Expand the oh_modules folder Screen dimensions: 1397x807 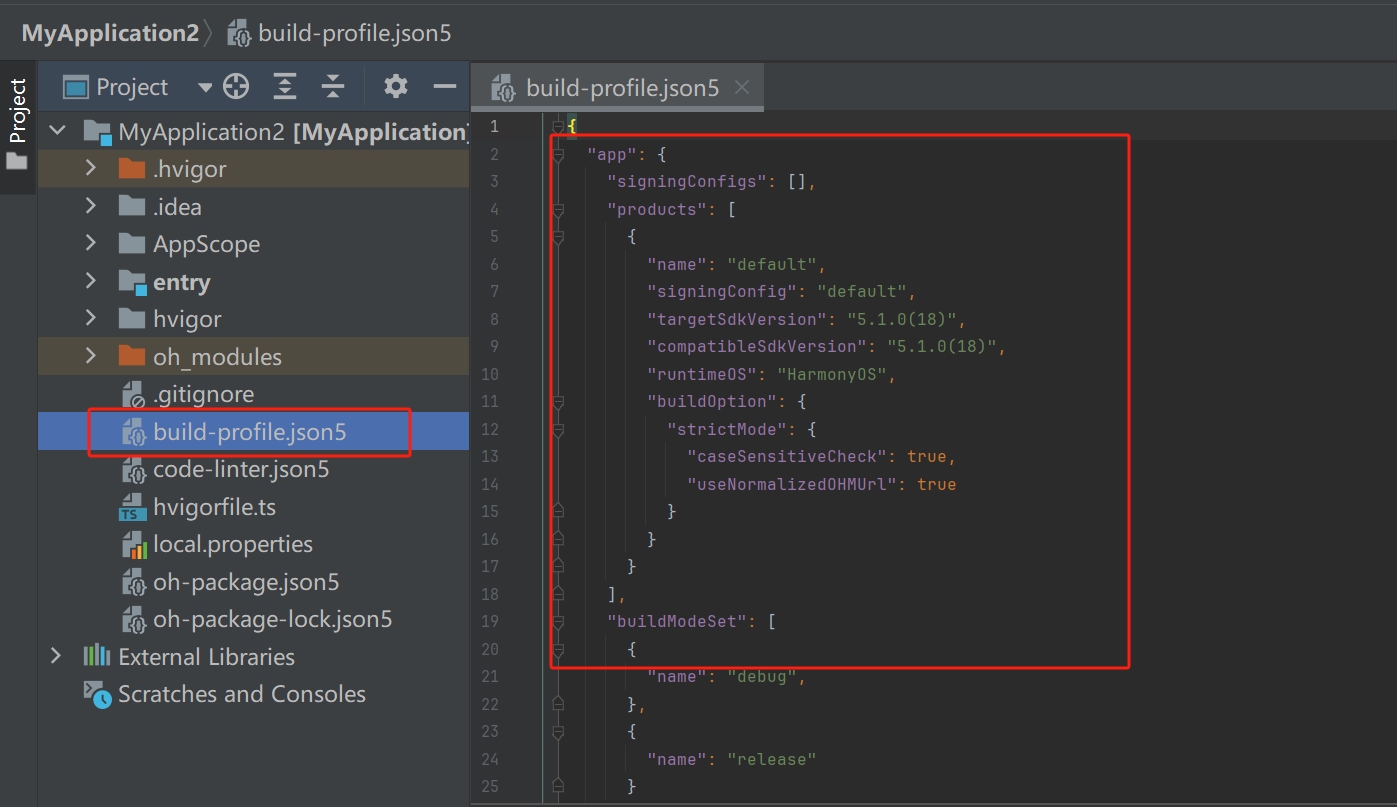(91, 357)
